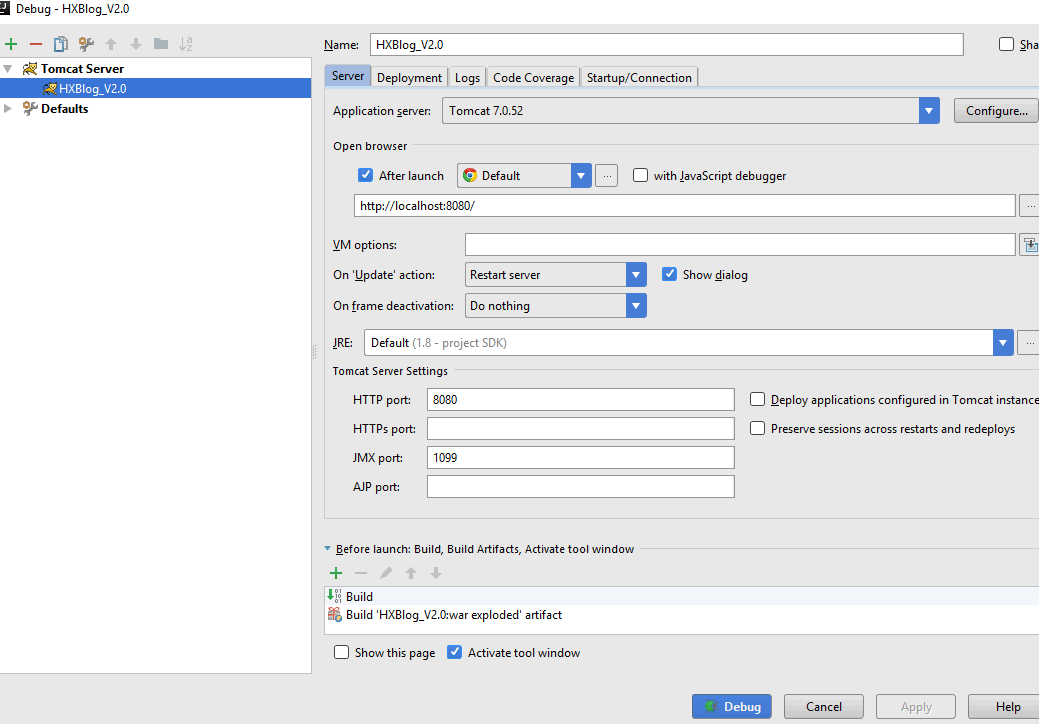Add a Before launch task

point(336,573)
